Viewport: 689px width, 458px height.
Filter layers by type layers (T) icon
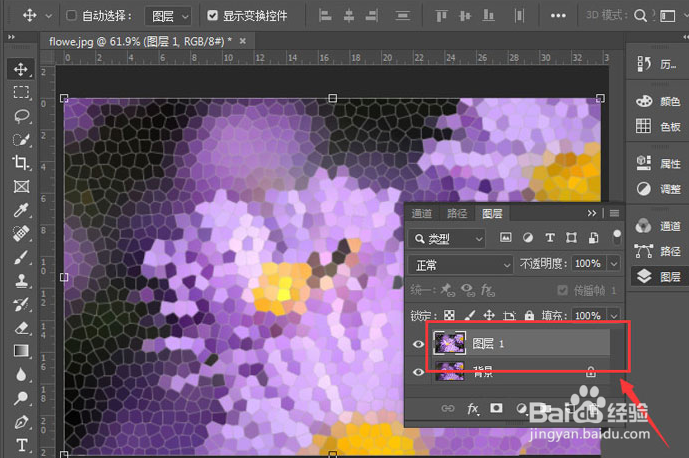(x=550, y=238)
